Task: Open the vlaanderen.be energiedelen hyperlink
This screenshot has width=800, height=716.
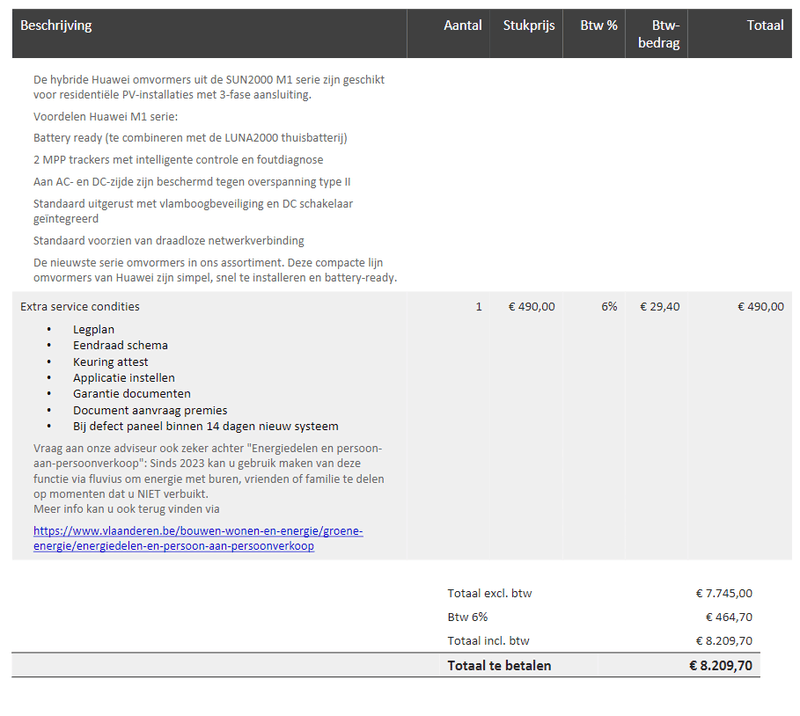Action: click(197, 539)
